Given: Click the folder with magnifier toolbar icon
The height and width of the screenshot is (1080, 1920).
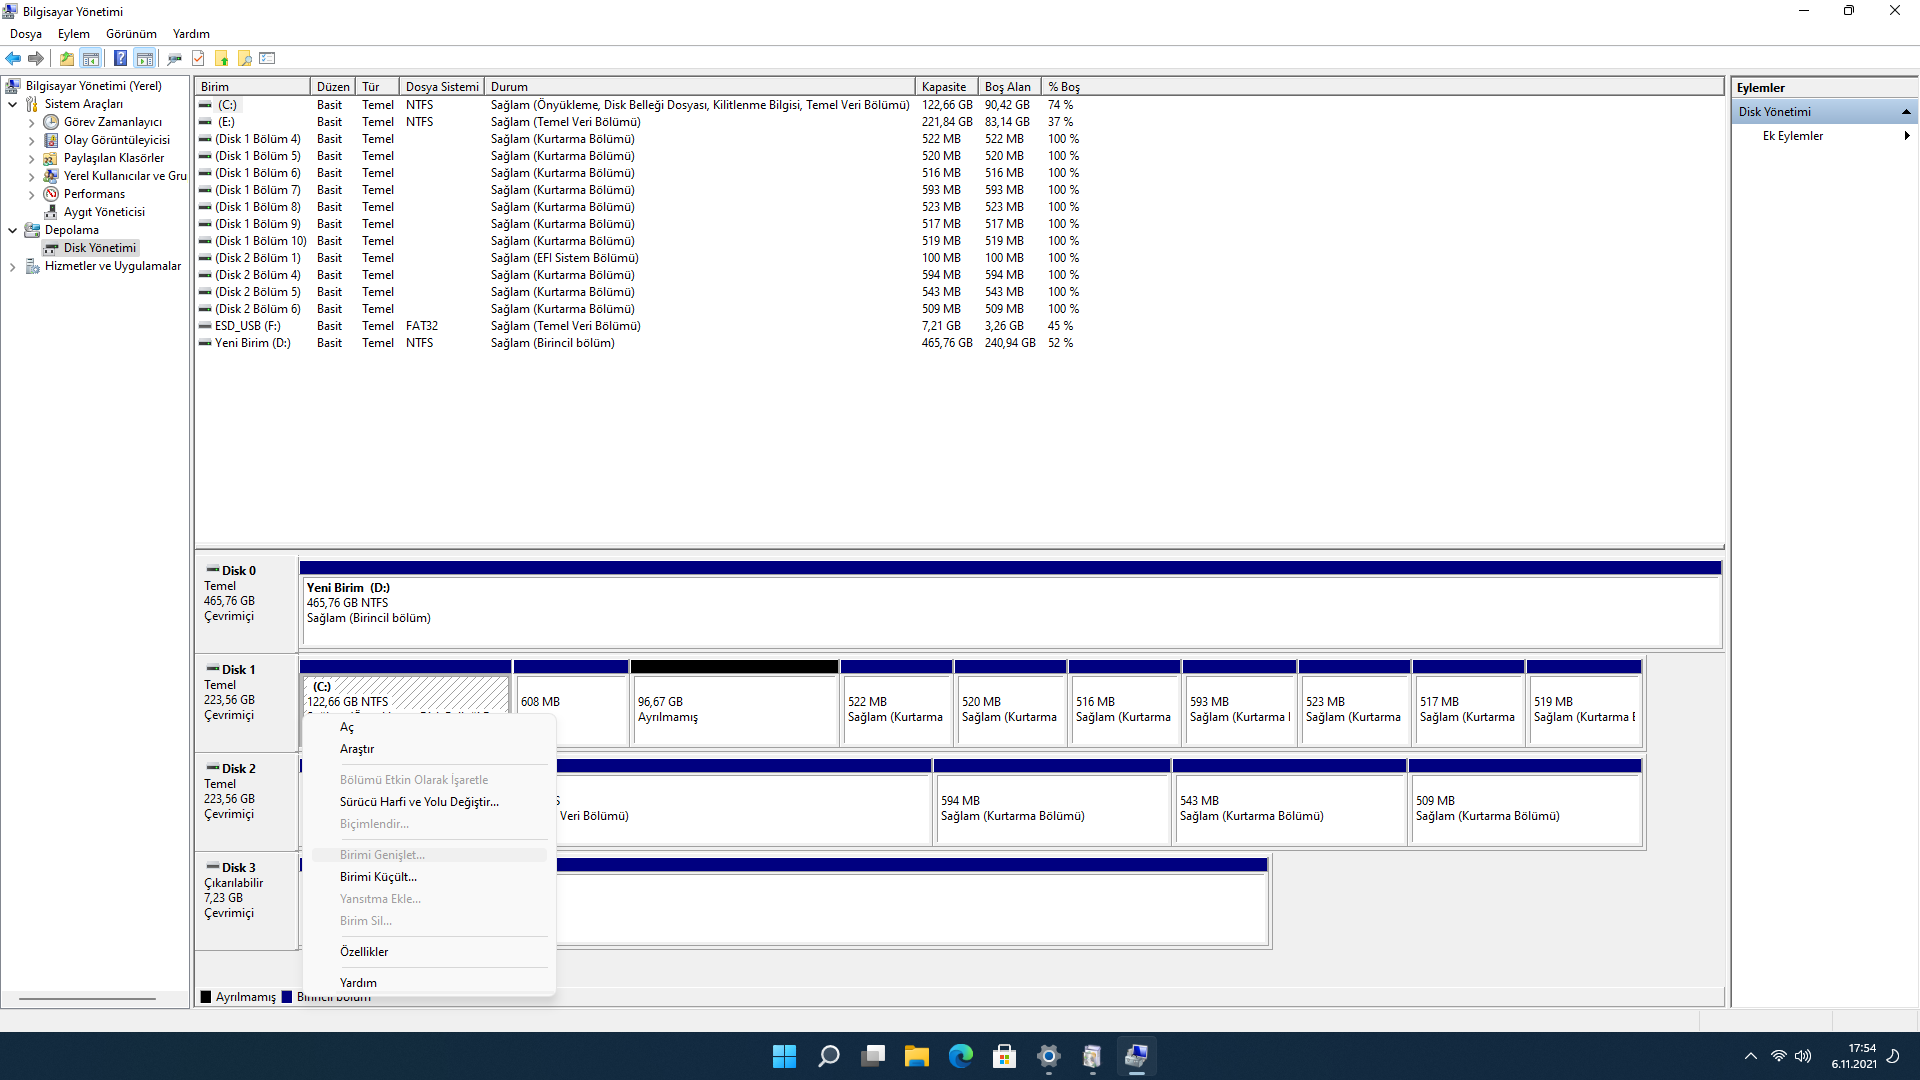Looking at the screenshot, I should tap(244, 58).
